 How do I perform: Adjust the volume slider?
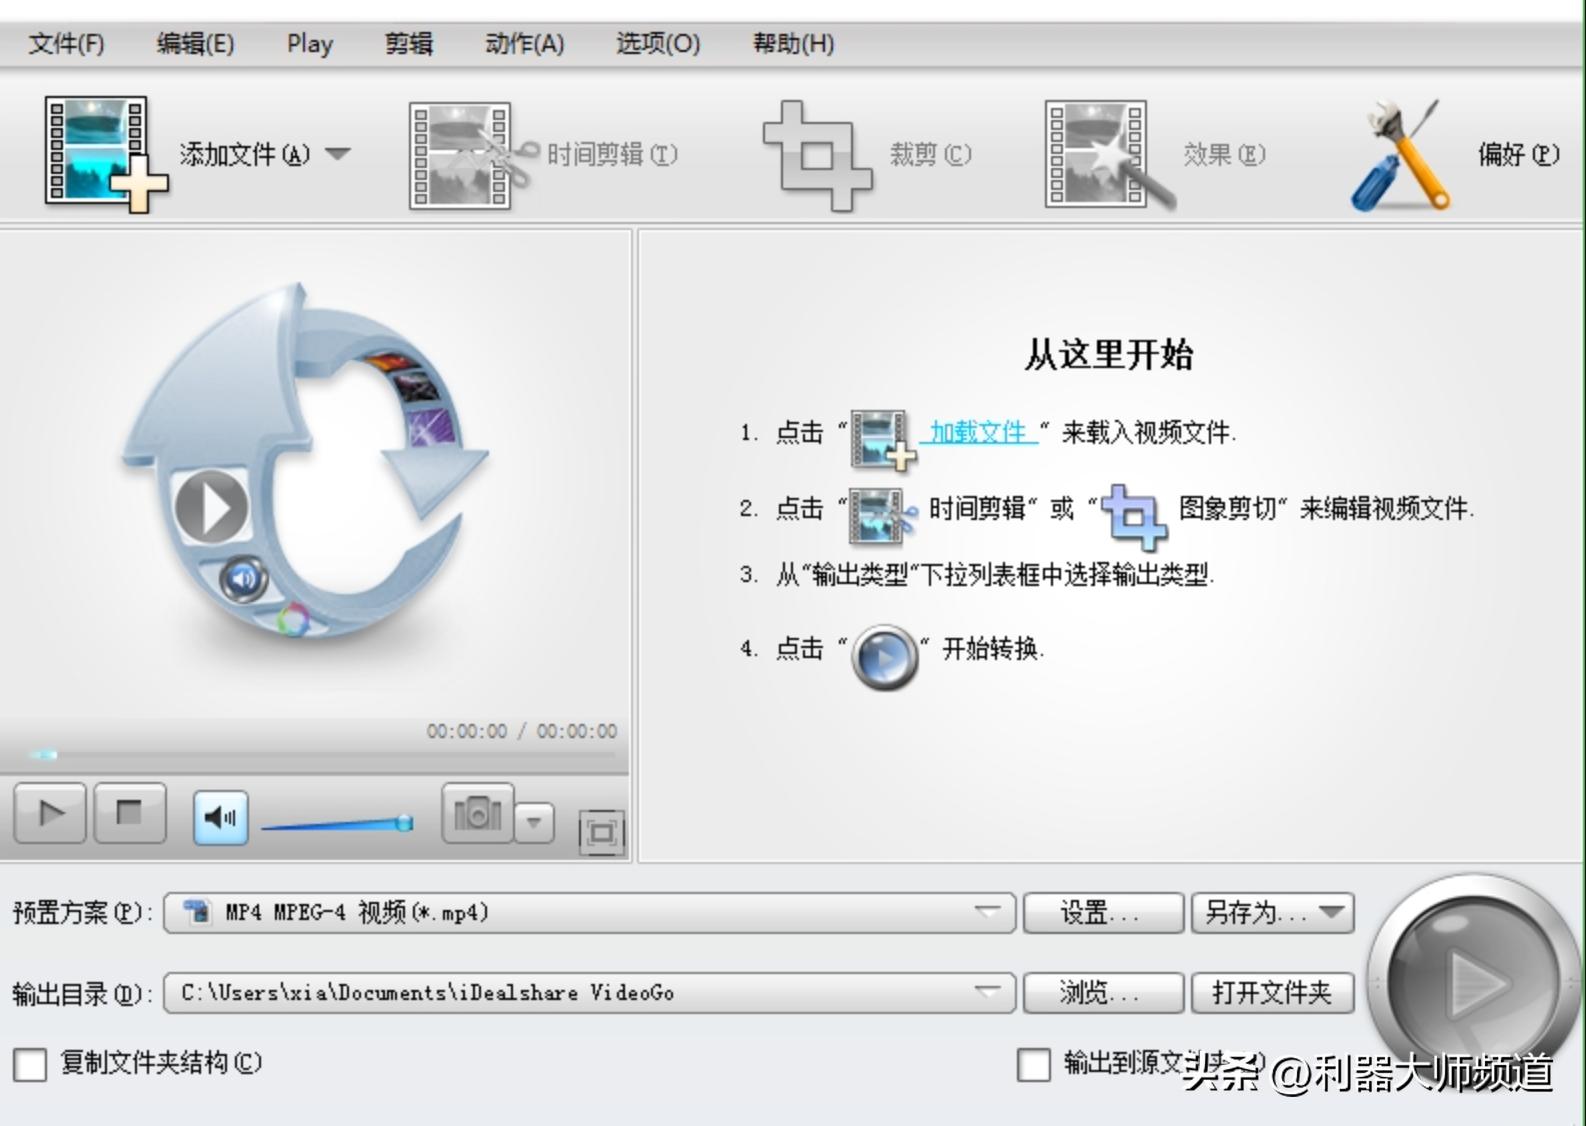tap(337, 824)
